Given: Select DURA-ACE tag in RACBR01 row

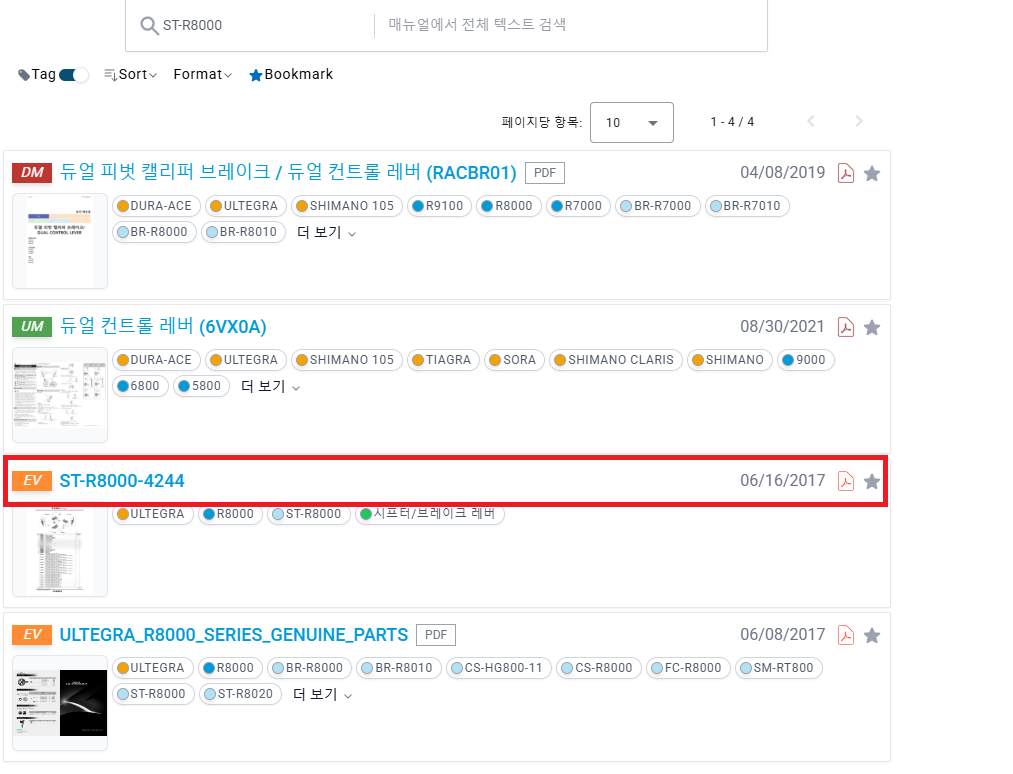Looking at the screenshot, I should 156,205.
